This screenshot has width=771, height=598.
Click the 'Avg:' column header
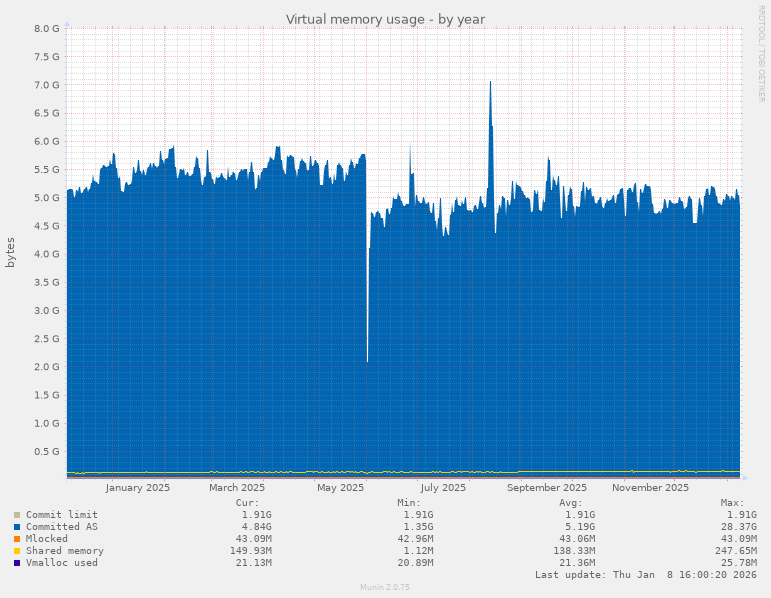pyautogui.click(x=571, y=503)
